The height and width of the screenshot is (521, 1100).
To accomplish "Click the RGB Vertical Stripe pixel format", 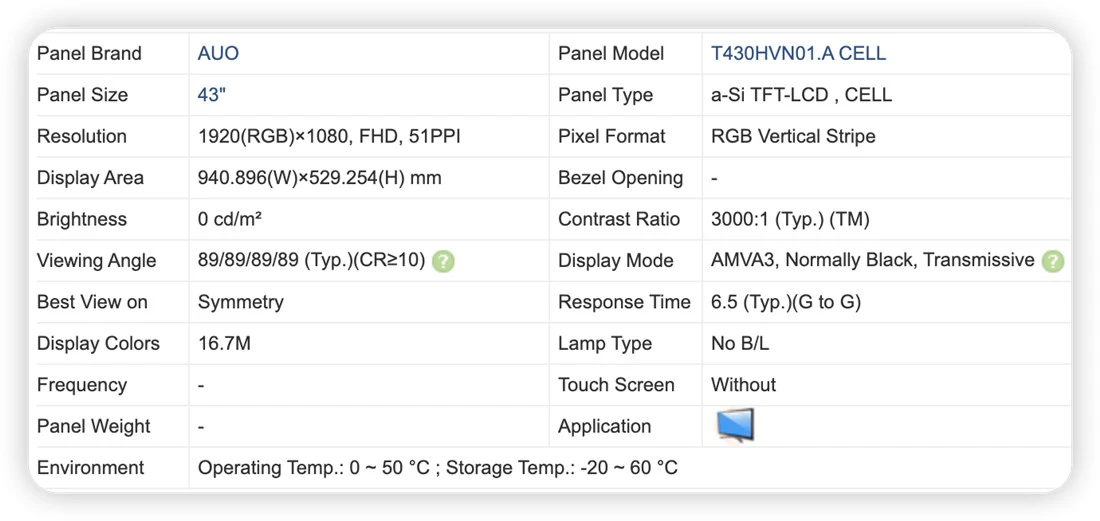I will [x=793, y=136].
